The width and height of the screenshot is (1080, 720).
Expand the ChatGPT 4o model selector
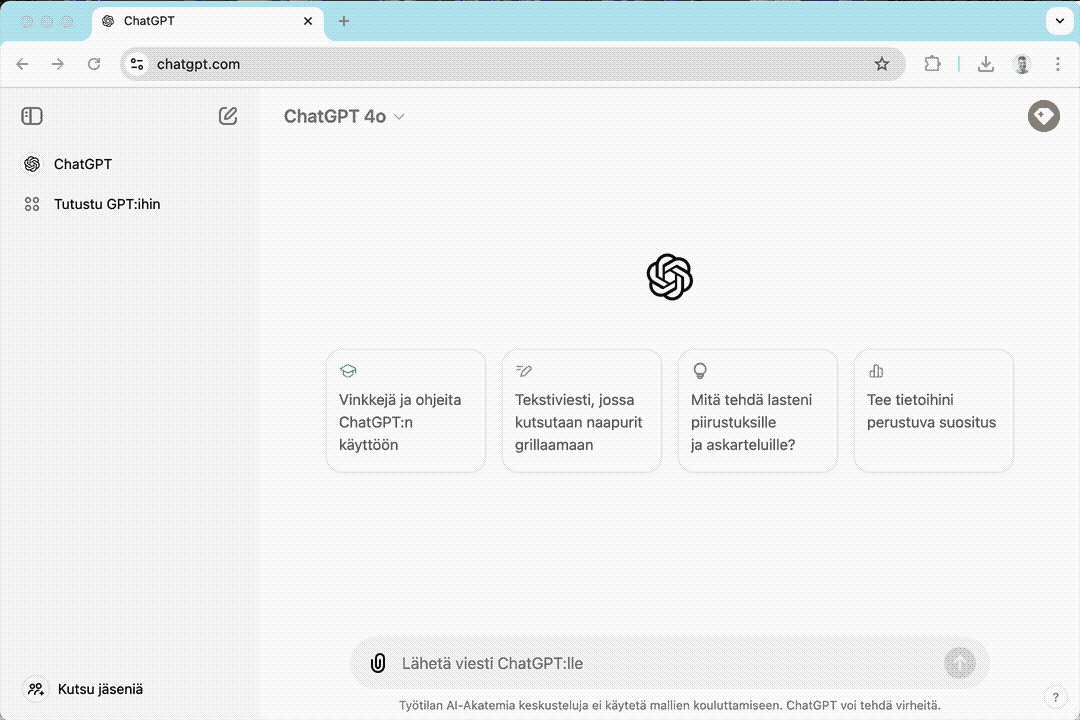coord(344,116)
